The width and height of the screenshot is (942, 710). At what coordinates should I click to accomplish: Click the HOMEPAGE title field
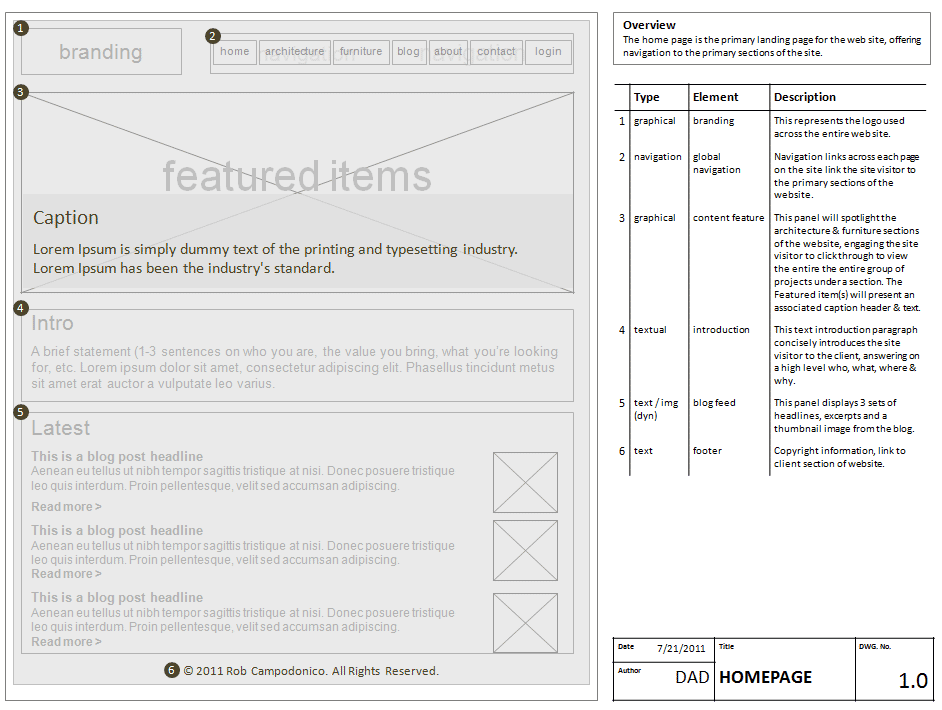765,678
